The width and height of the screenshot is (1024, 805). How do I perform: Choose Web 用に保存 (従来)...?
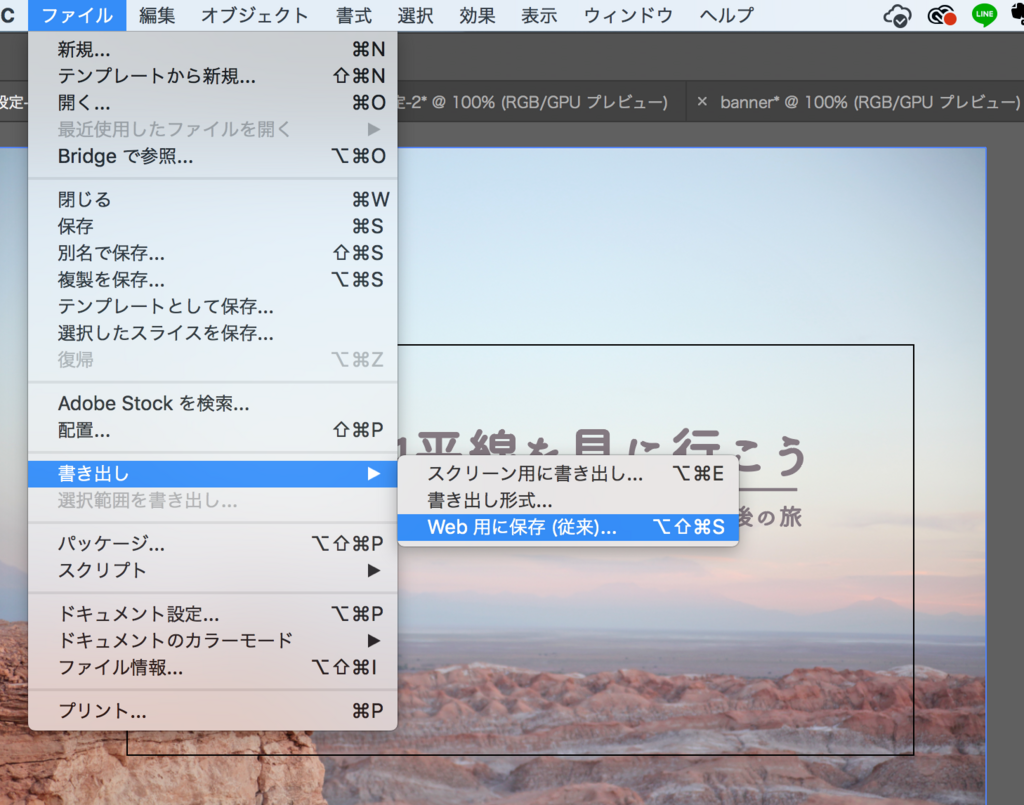click(568, 527)
